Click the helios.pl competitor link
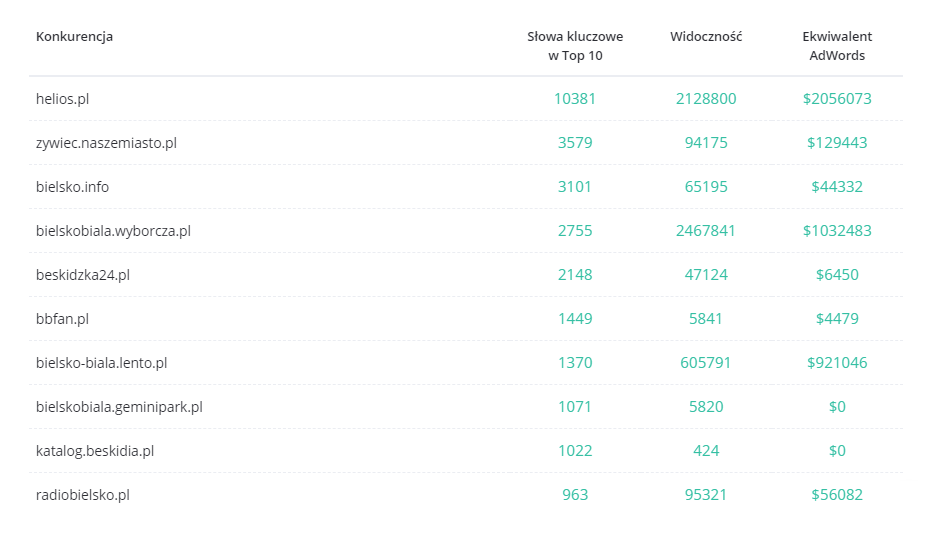This screenshot has width=928, height=538. [62, 99]
